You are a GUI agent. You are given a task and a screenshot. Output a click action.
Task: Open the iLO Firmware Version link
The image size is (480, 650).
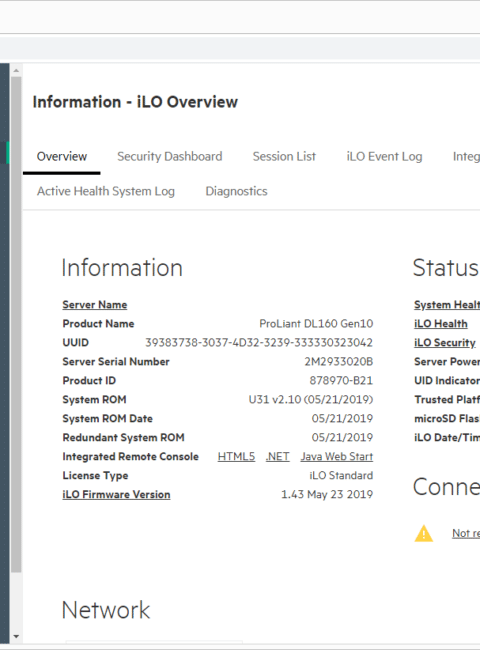coord(116,495)
